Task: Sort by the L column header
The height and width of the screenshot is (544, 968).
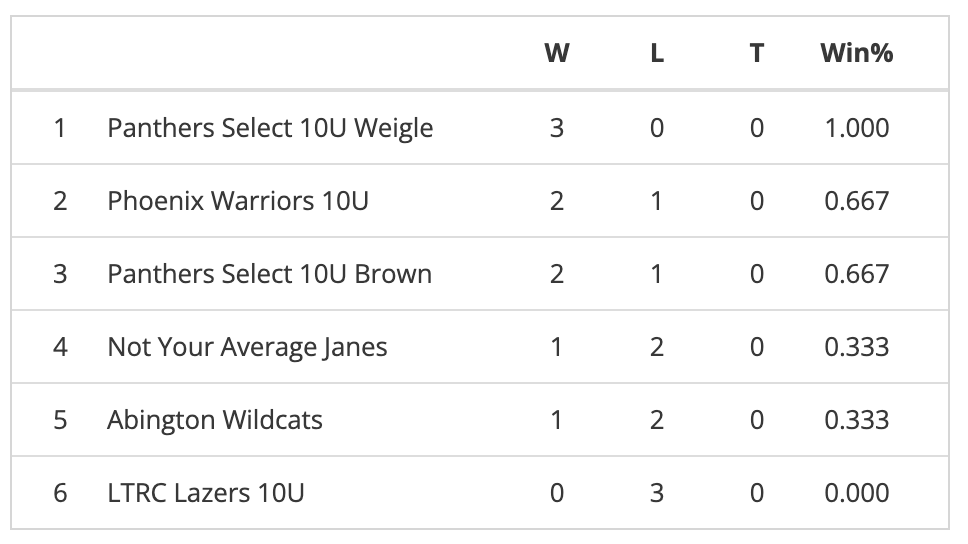Action: pyautogui.click(x=657, y=53)
